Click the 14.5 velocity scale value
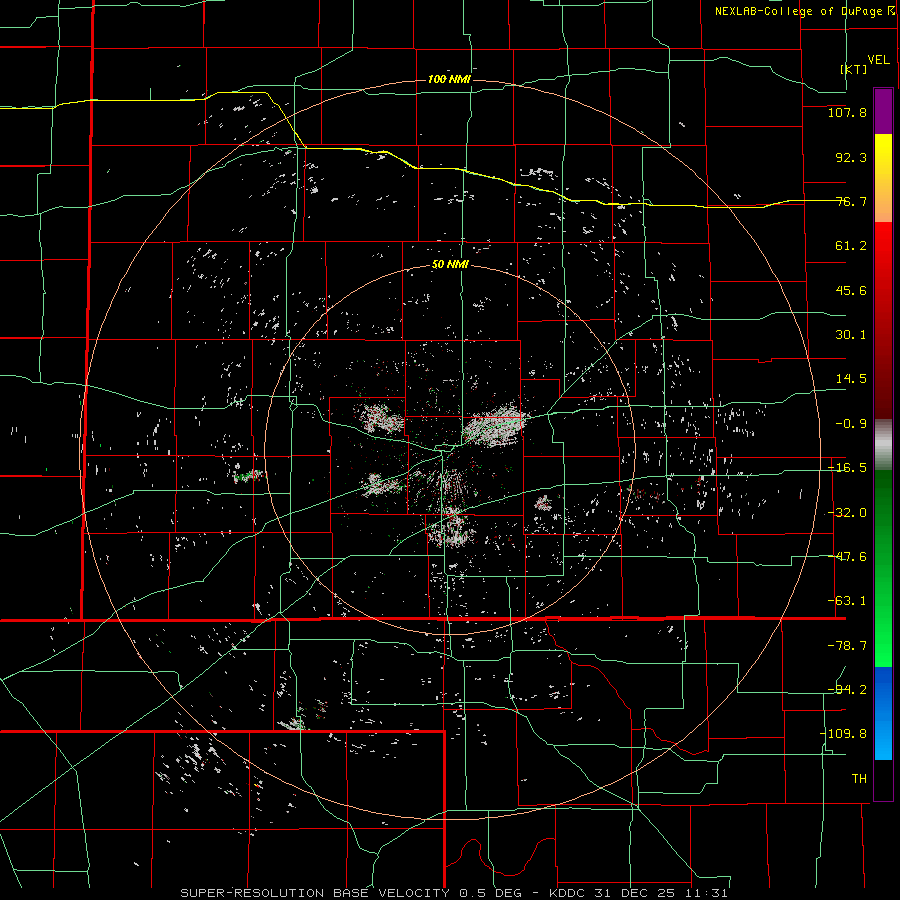 851,379
